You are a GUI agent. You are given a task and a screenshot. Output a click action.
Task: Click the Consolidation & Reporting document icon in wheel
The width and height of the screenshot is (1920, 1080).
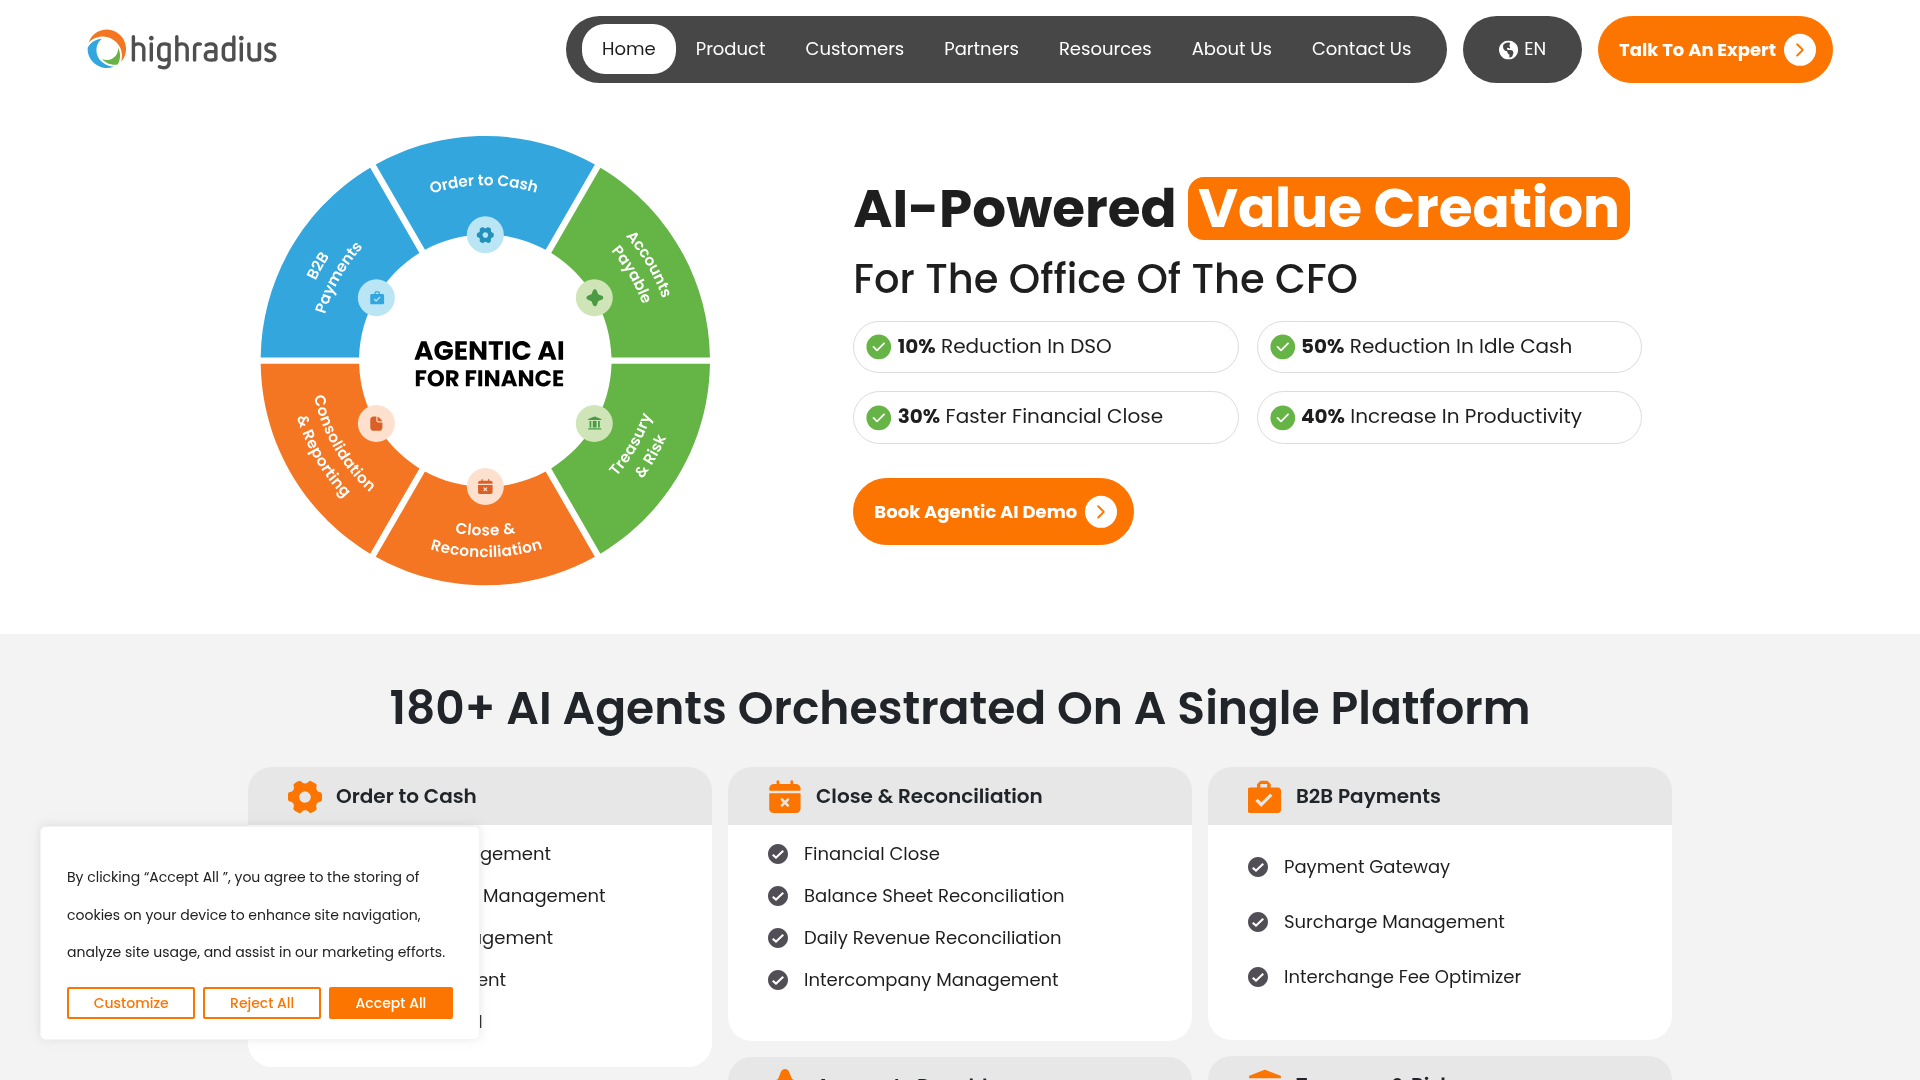tap(377, 423)
